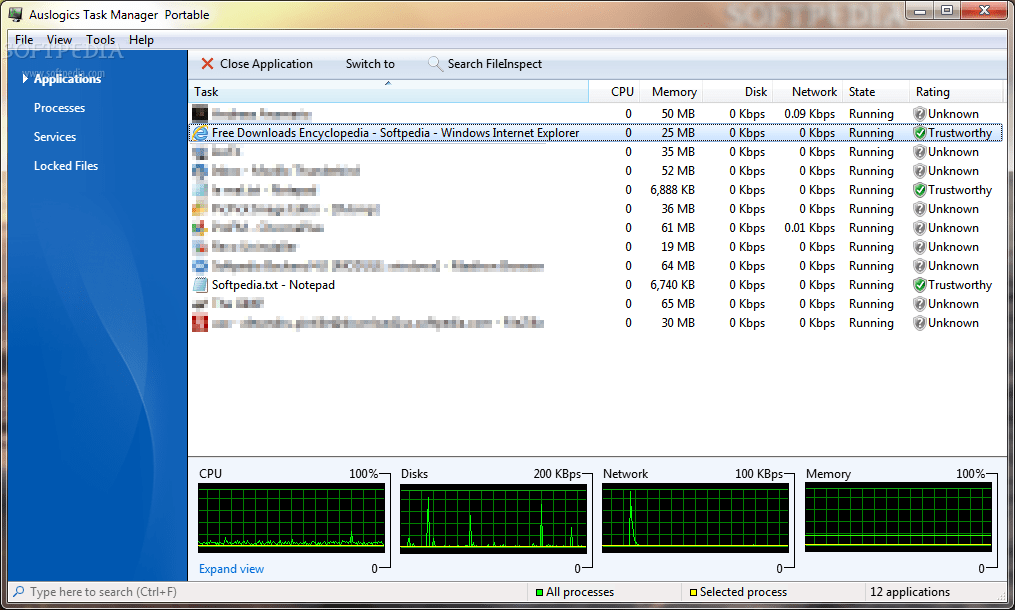Click the Unknown shield in the 50 MB row
Image resolution: width=1015 pixels, height=610 pixels.
pyautogui.click(x=919, y=114)
